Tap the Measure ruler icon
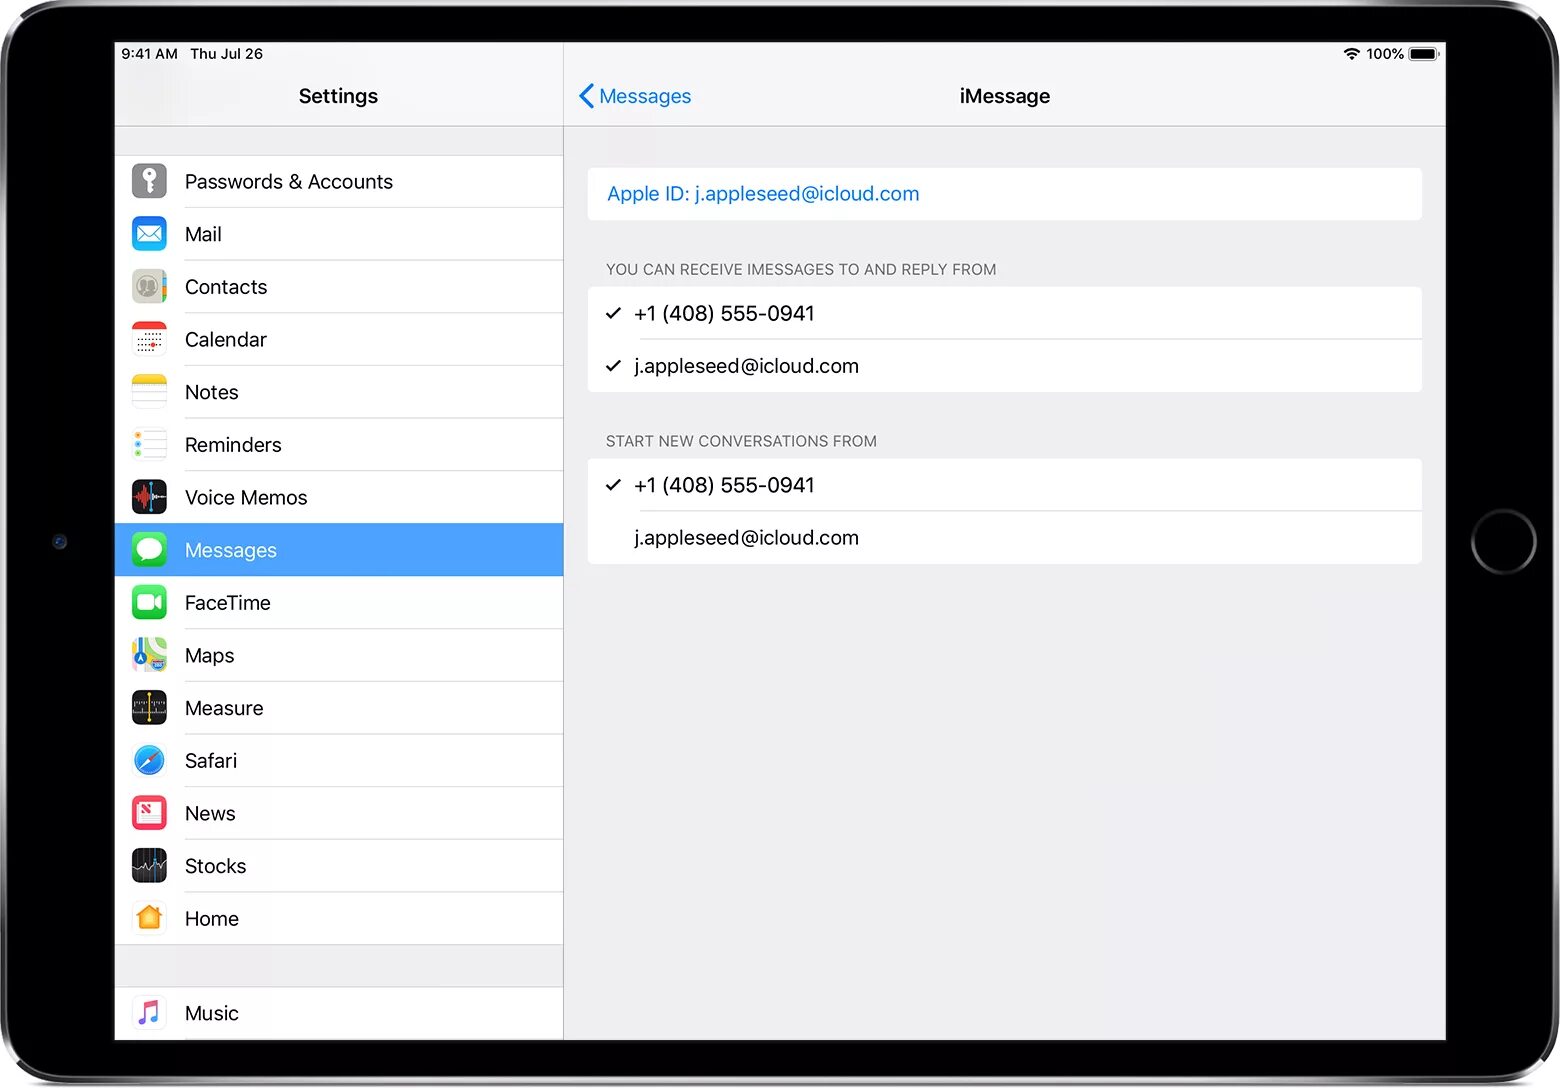 click(x=149, y=708)
